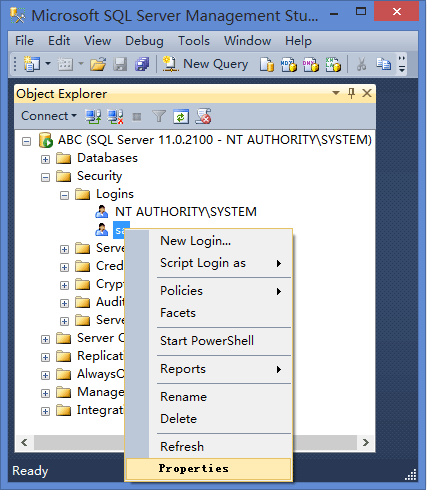This screenshot has height=490, width=427.
Task: Choose Properties from context menu
Action: coord(209,469)
